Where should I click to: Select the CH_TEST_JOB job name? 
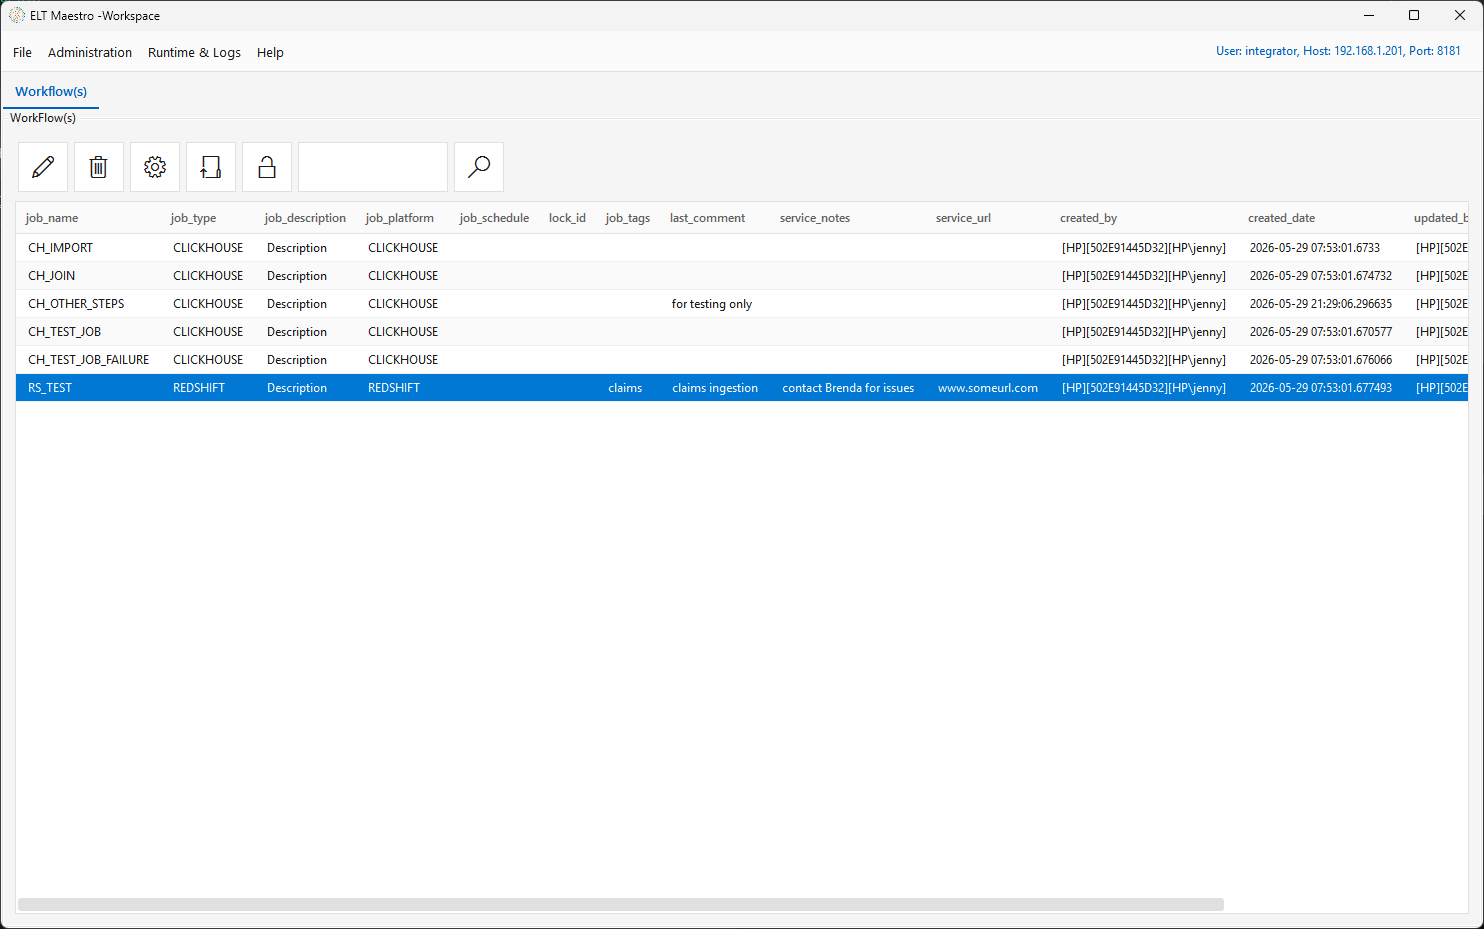(x=64, y=332)
